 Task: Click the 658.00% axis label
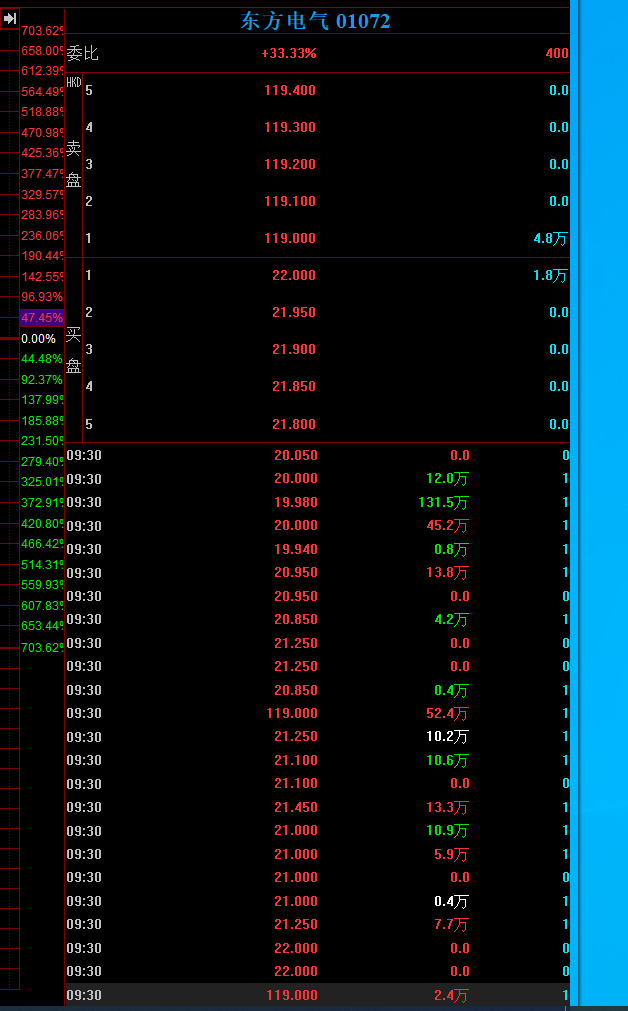point(43,50)
